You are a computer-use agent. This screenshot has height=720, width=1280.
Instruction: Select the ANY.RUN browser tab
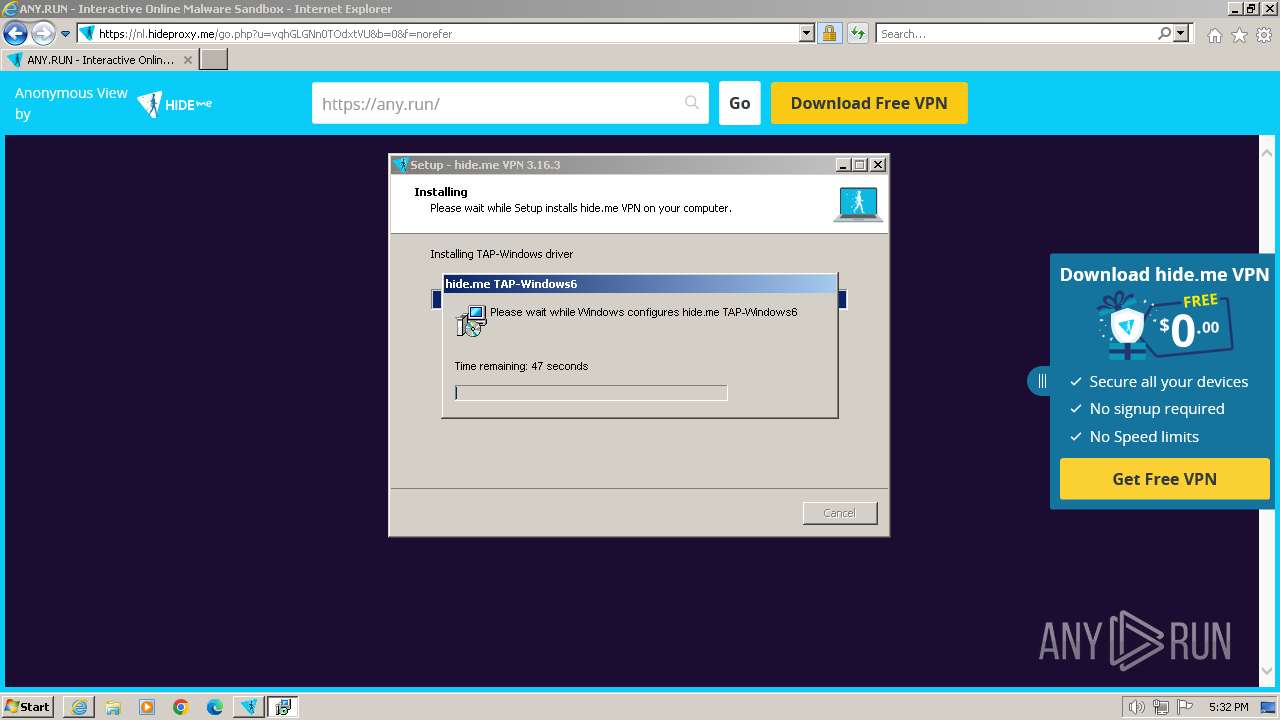100,59
